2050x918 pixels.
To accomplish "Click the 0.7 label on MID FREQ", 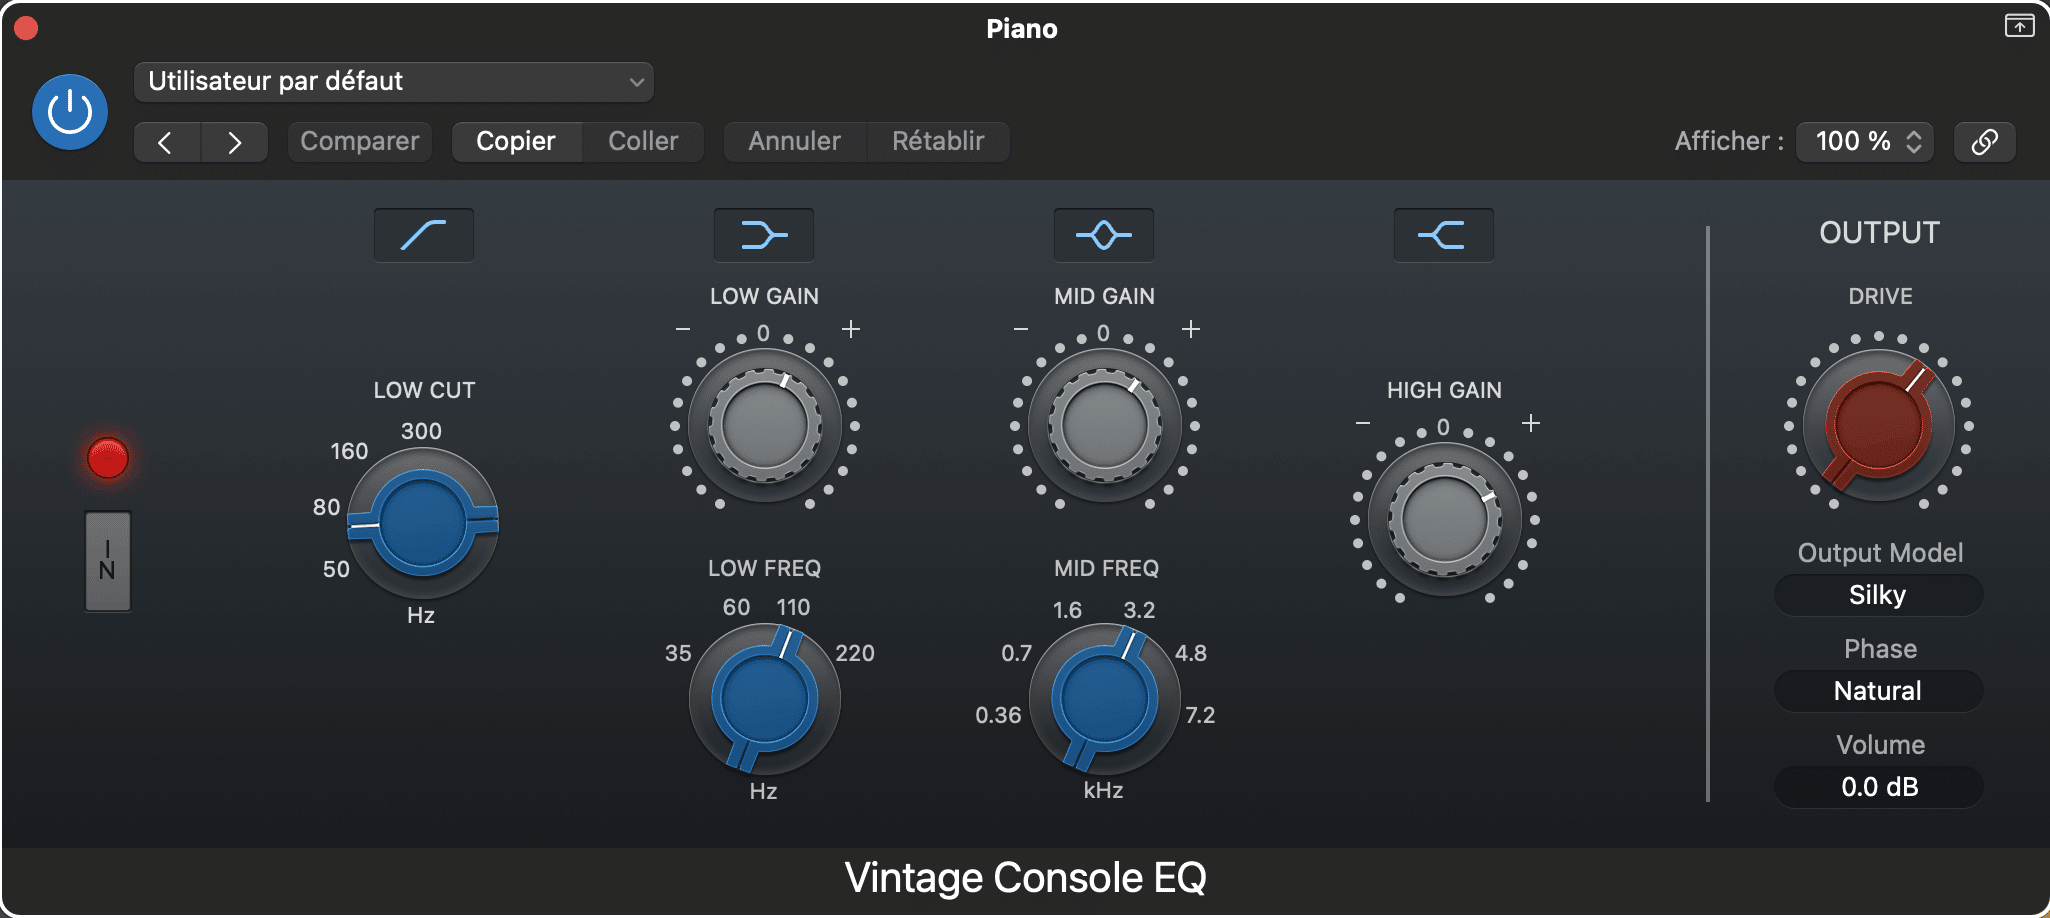I will tap(1016, 653).
